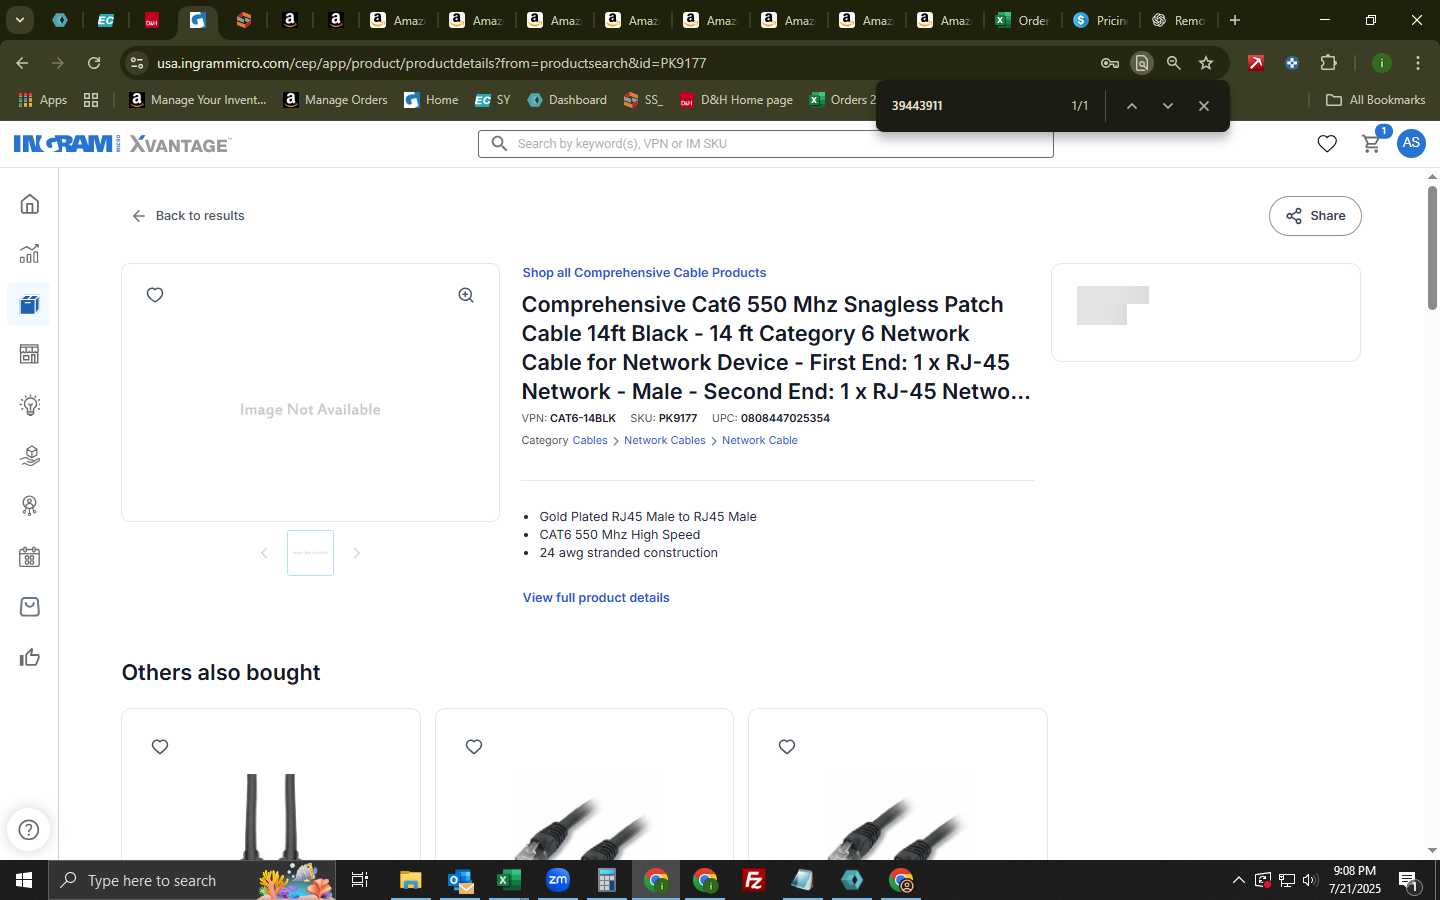1440x900 pixels.
Task: Open the browser zoom magnifier icon
Action: click(x=1174, y=63)
